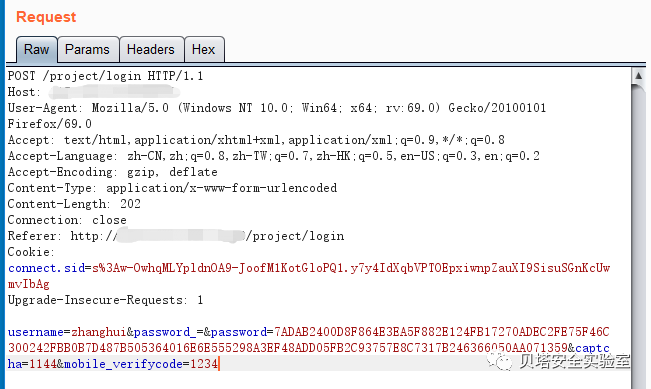Click the Upgrade-Insecure-Requests header line
The width and height of the screenshot is (651, 389).
(105, 300)
